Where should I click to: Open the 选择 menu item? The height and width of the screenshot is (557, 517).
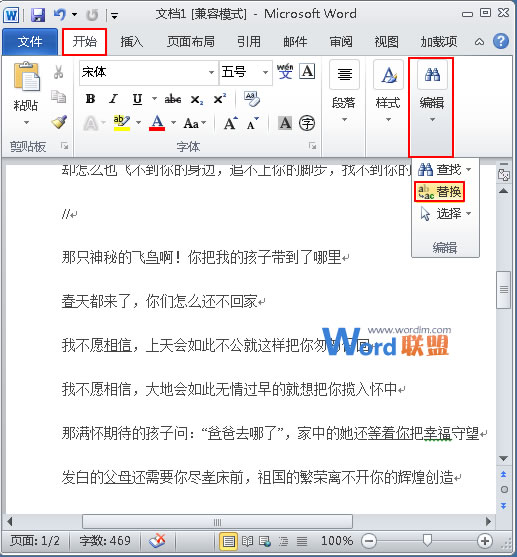[446, 214]
